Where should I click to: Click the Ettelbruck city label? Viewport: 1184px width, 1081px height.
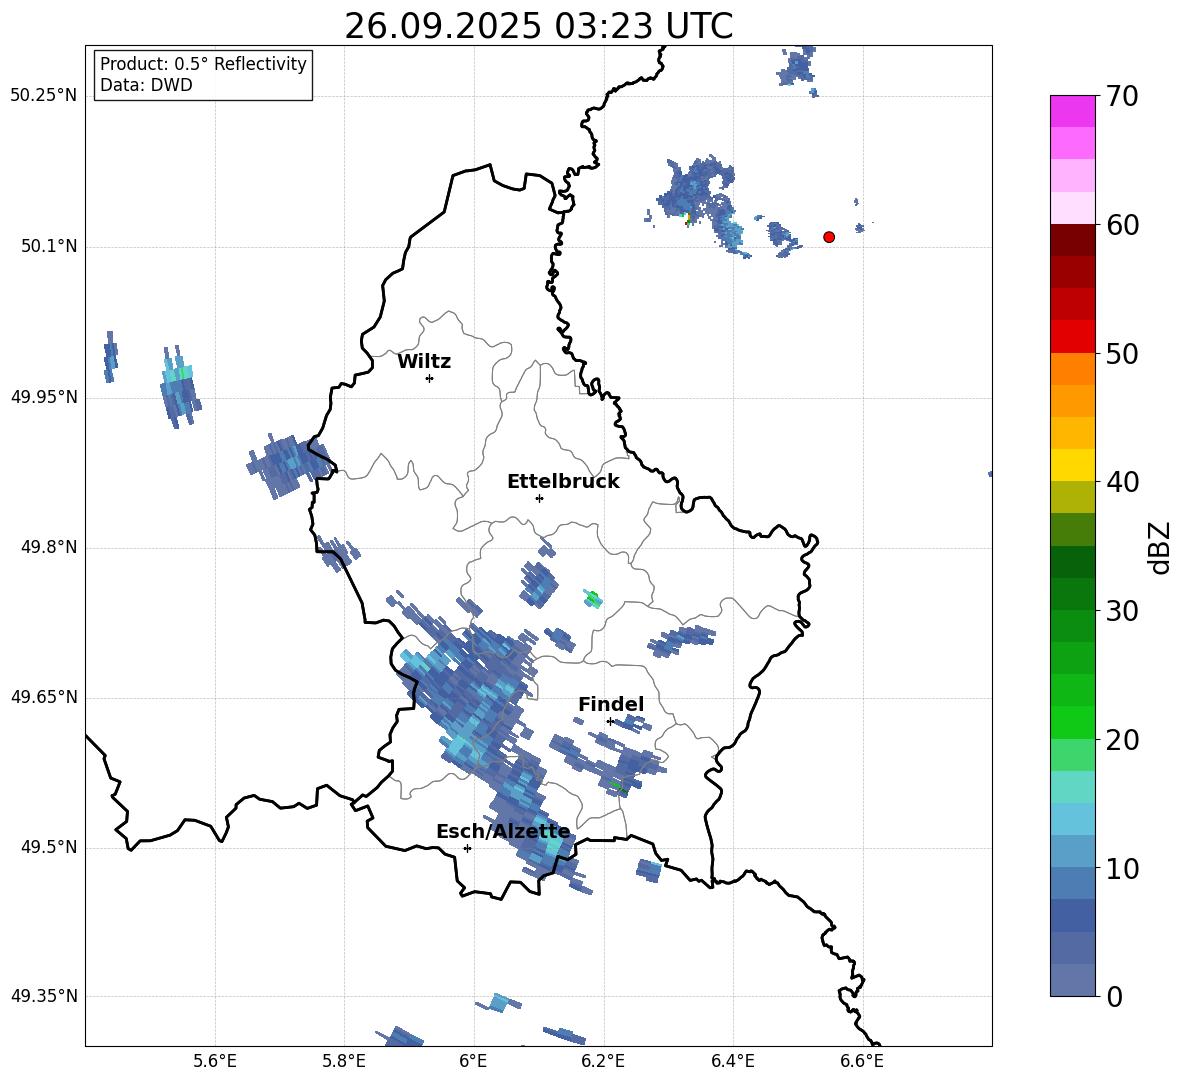coord(563,482)
